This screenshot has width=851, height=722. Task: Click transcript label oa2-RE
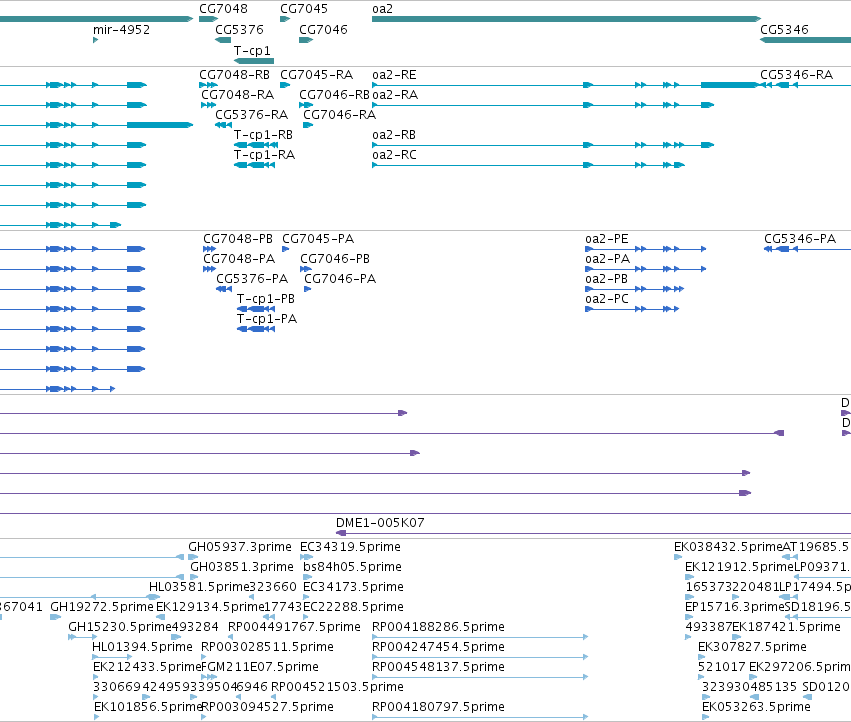[395, 74]
